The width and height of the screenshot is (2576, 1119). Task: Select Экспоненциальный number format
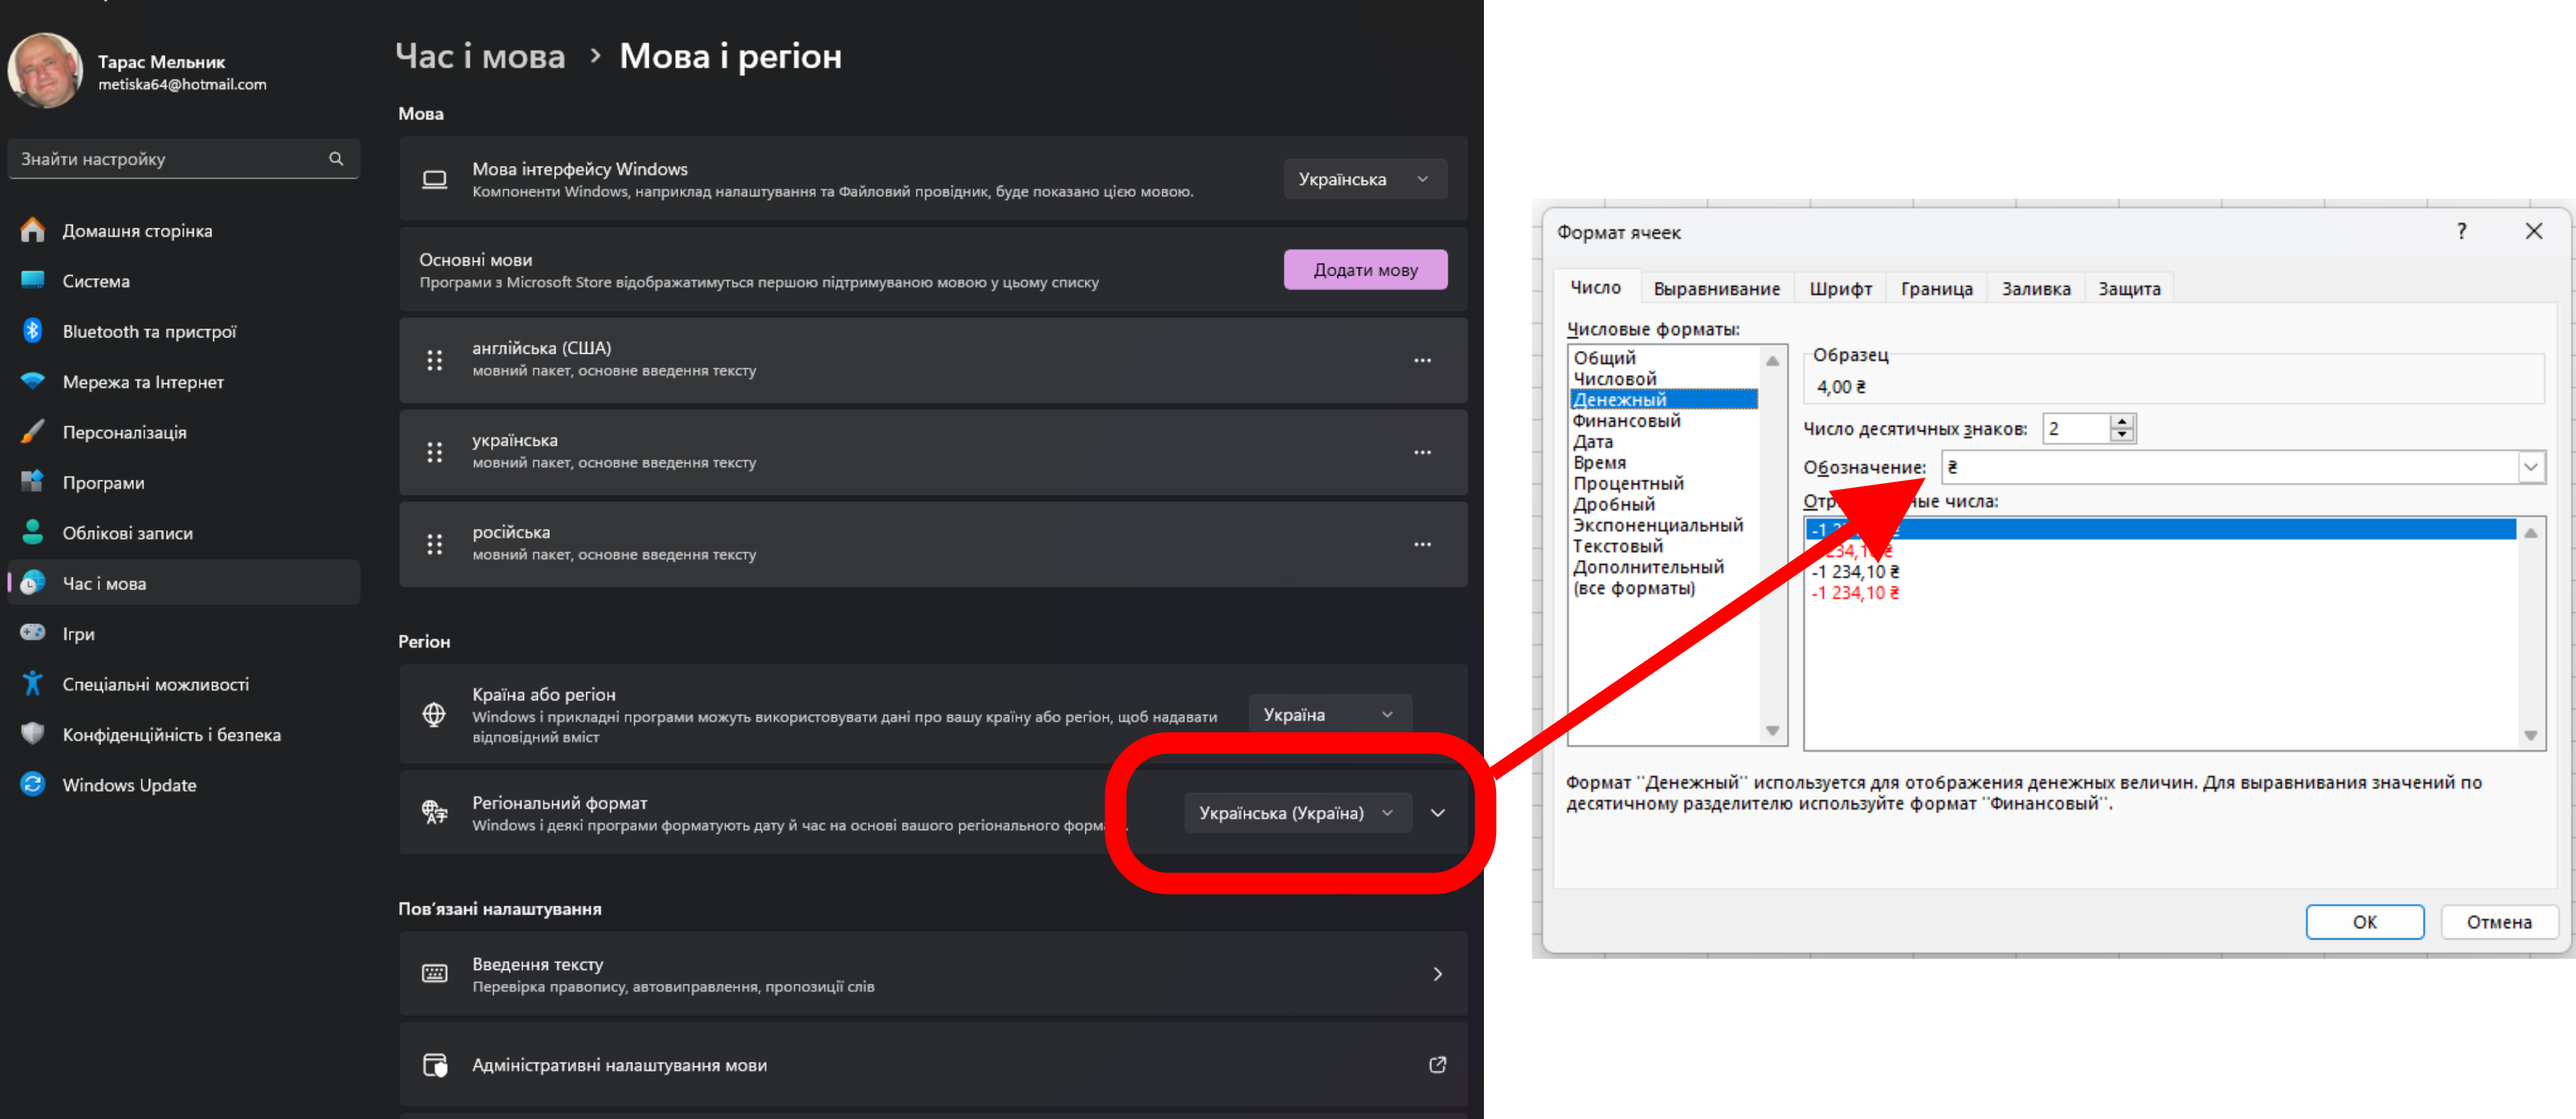pyautogui.click(x=1657, y=526)
